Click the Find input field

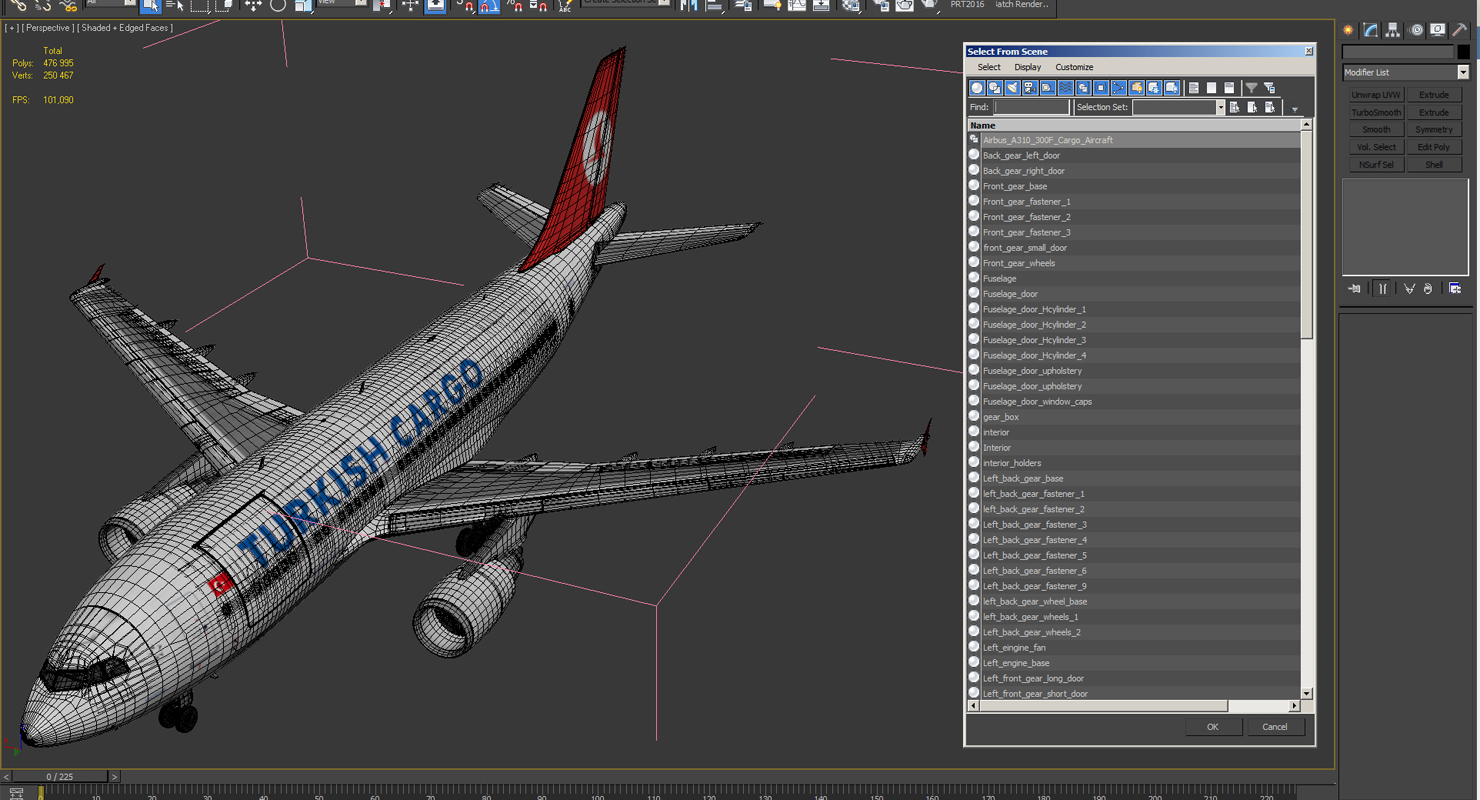tap(1031, 107)
